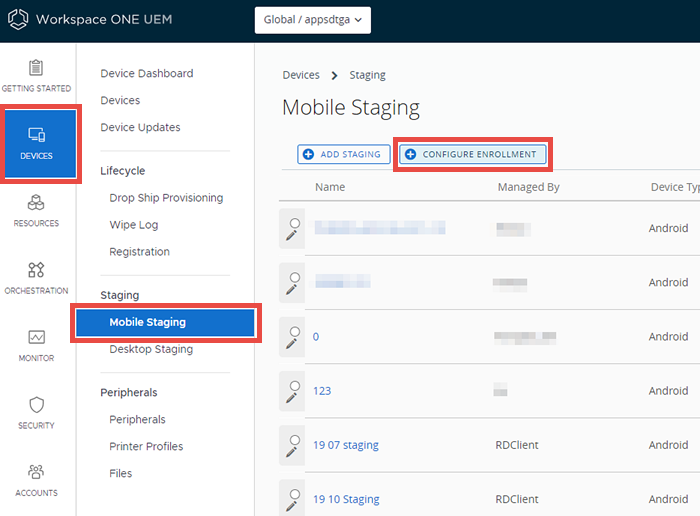
Task: Open the Wipe Log page
Action: [x=133, y=225]
